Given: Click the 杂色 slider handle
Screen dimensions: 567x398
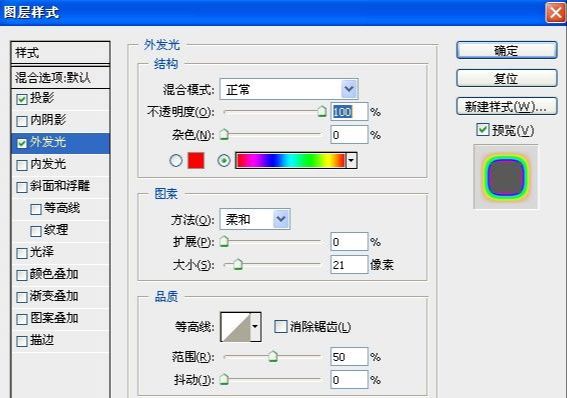Looking at the screenshot, I should pyautogui.click(x=224, y=134).
